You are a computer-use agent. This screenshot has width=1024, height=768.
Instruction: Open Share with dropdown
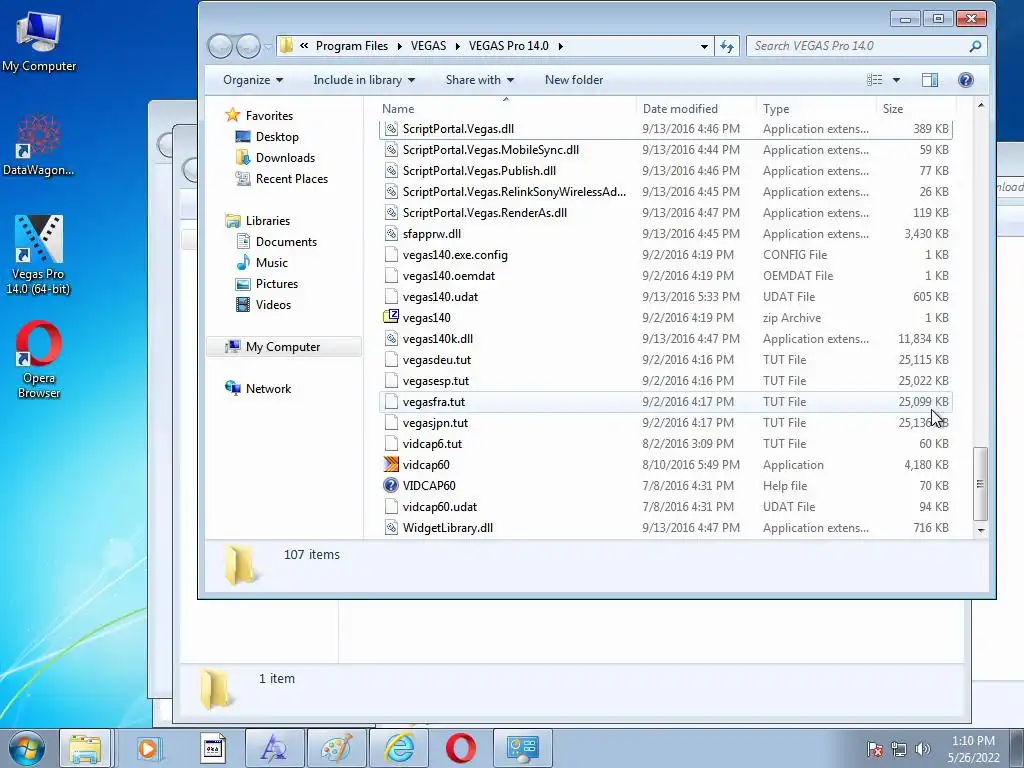pyautogui.click(x=479, y=80)
